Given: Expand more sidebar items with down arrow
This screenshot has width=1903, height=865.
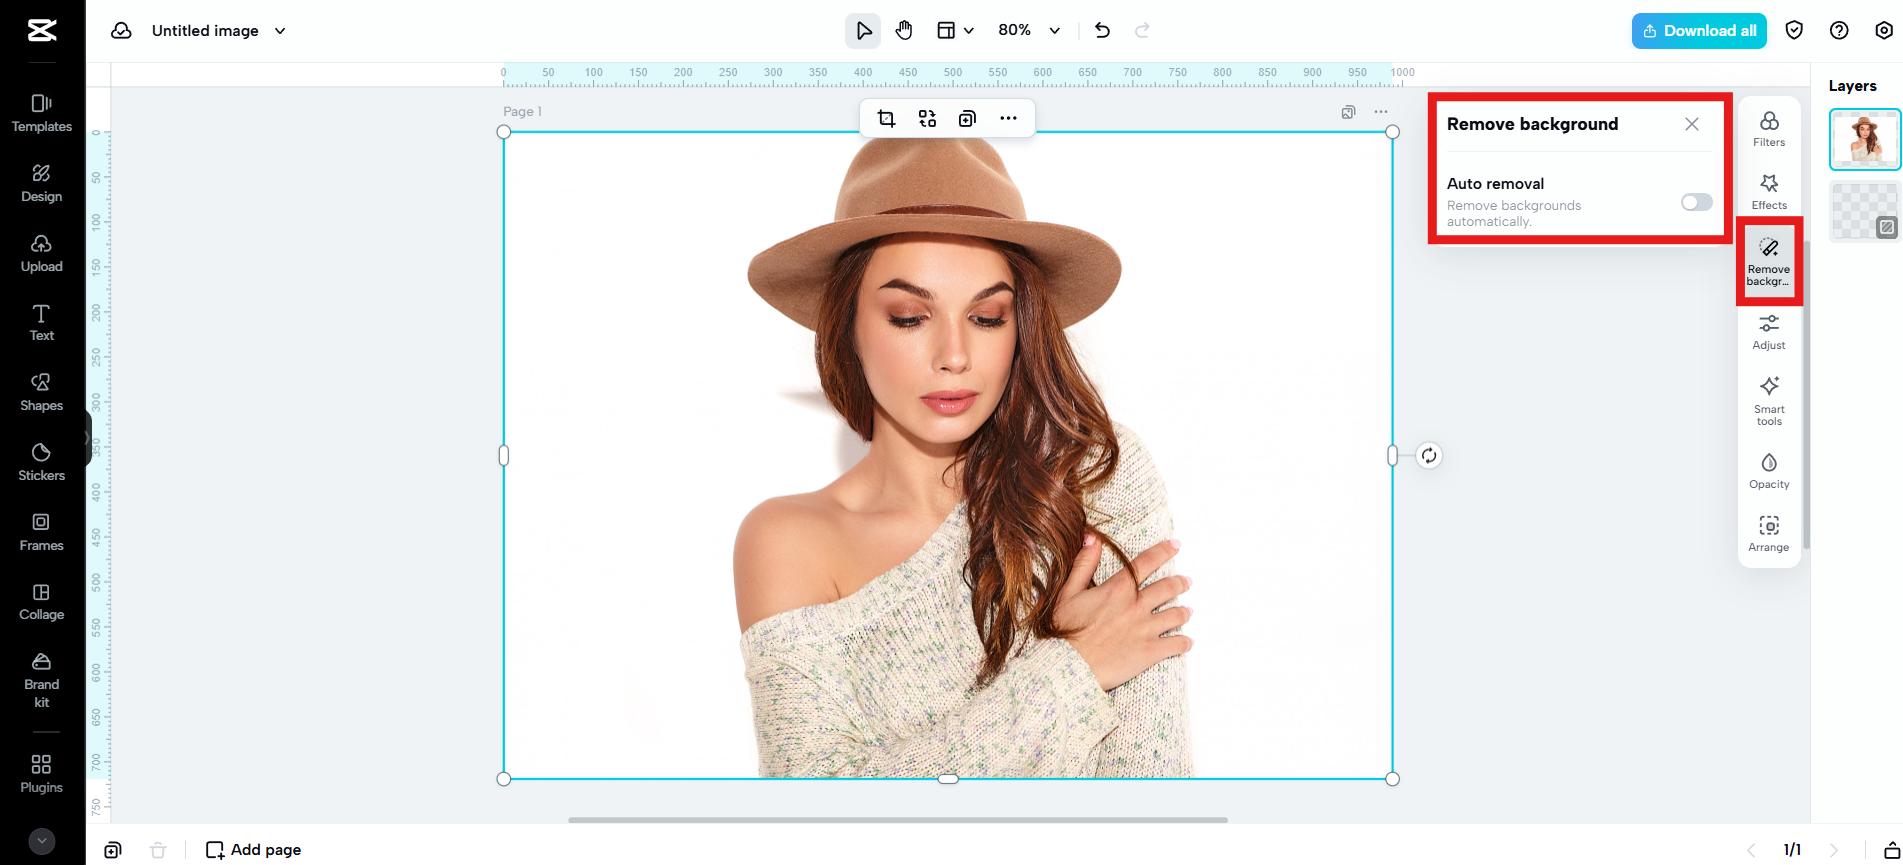Looking at the screenshot, I should click(42, 841).
